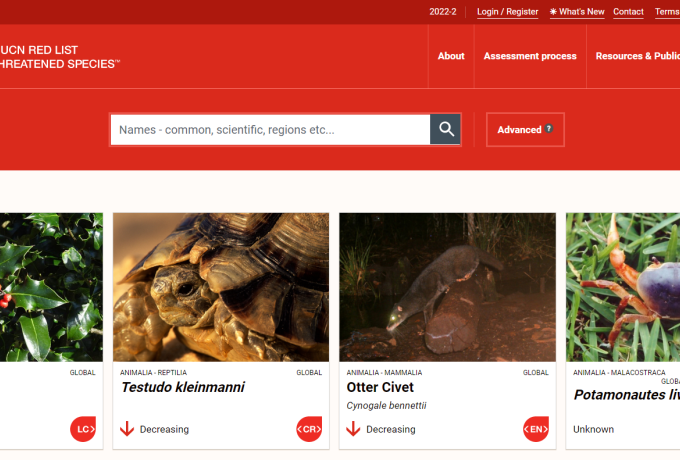
Task: Open the Advanced search button
Action: pyautogui.click(x=525, y=130)
